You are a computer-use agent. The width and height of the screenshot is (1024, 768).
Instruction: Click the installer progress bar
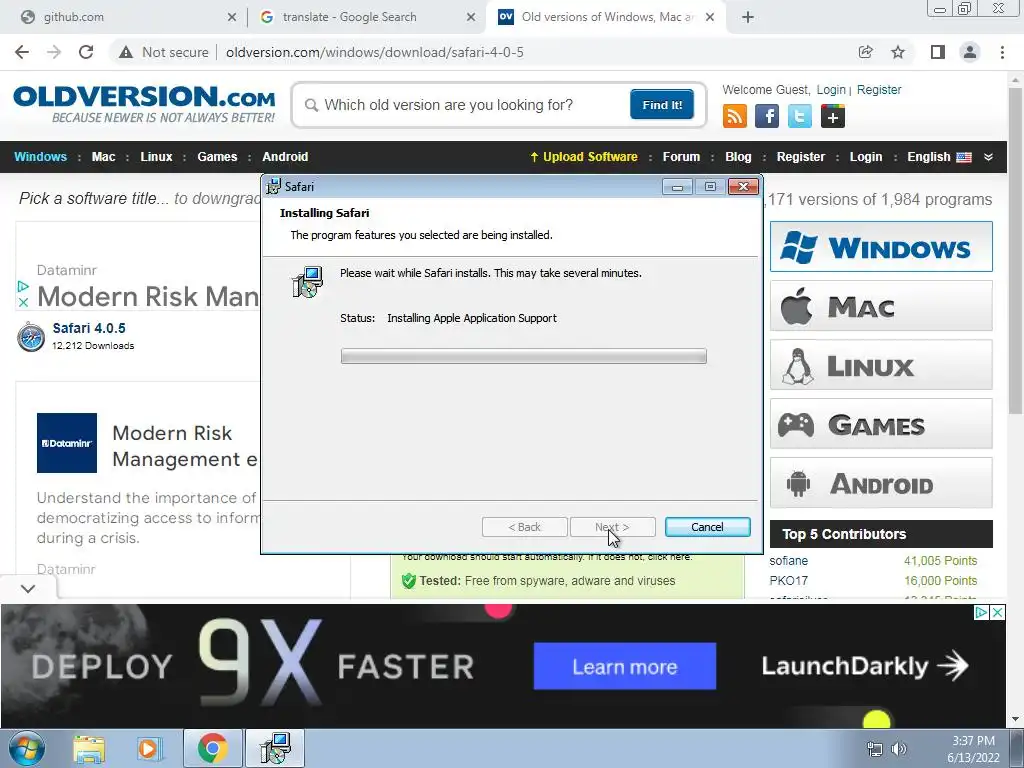[x=524, y=356]
